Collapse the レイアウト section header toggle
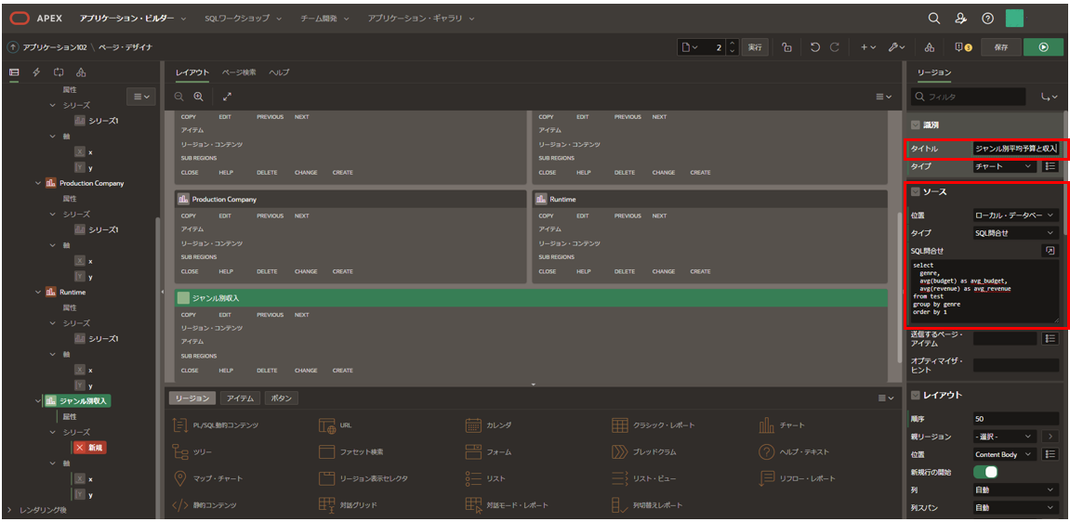Image resolution: width=1070 pixels, height=522 pixels. point(915,395)
